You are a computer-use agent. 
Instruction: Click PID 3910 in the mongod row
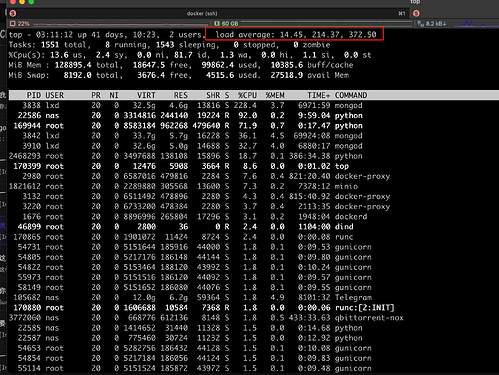pos(31,146)
